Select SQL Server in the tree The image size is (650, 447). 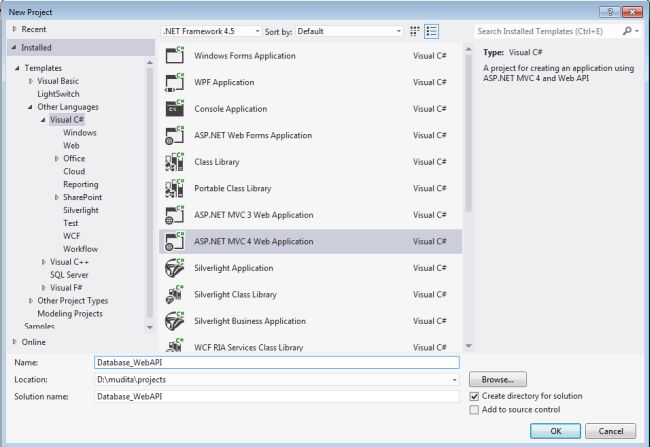pyautogui.click(x=69, y=275)
